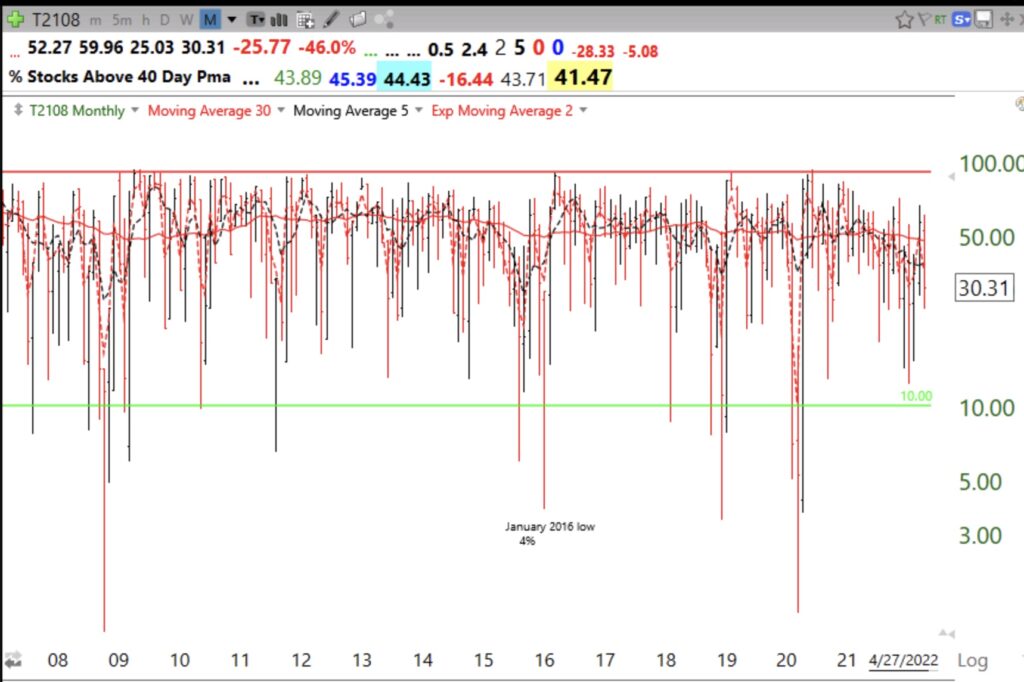
Task: Click the 30.31 last price value in header
Action: click(x=203, y=48)
